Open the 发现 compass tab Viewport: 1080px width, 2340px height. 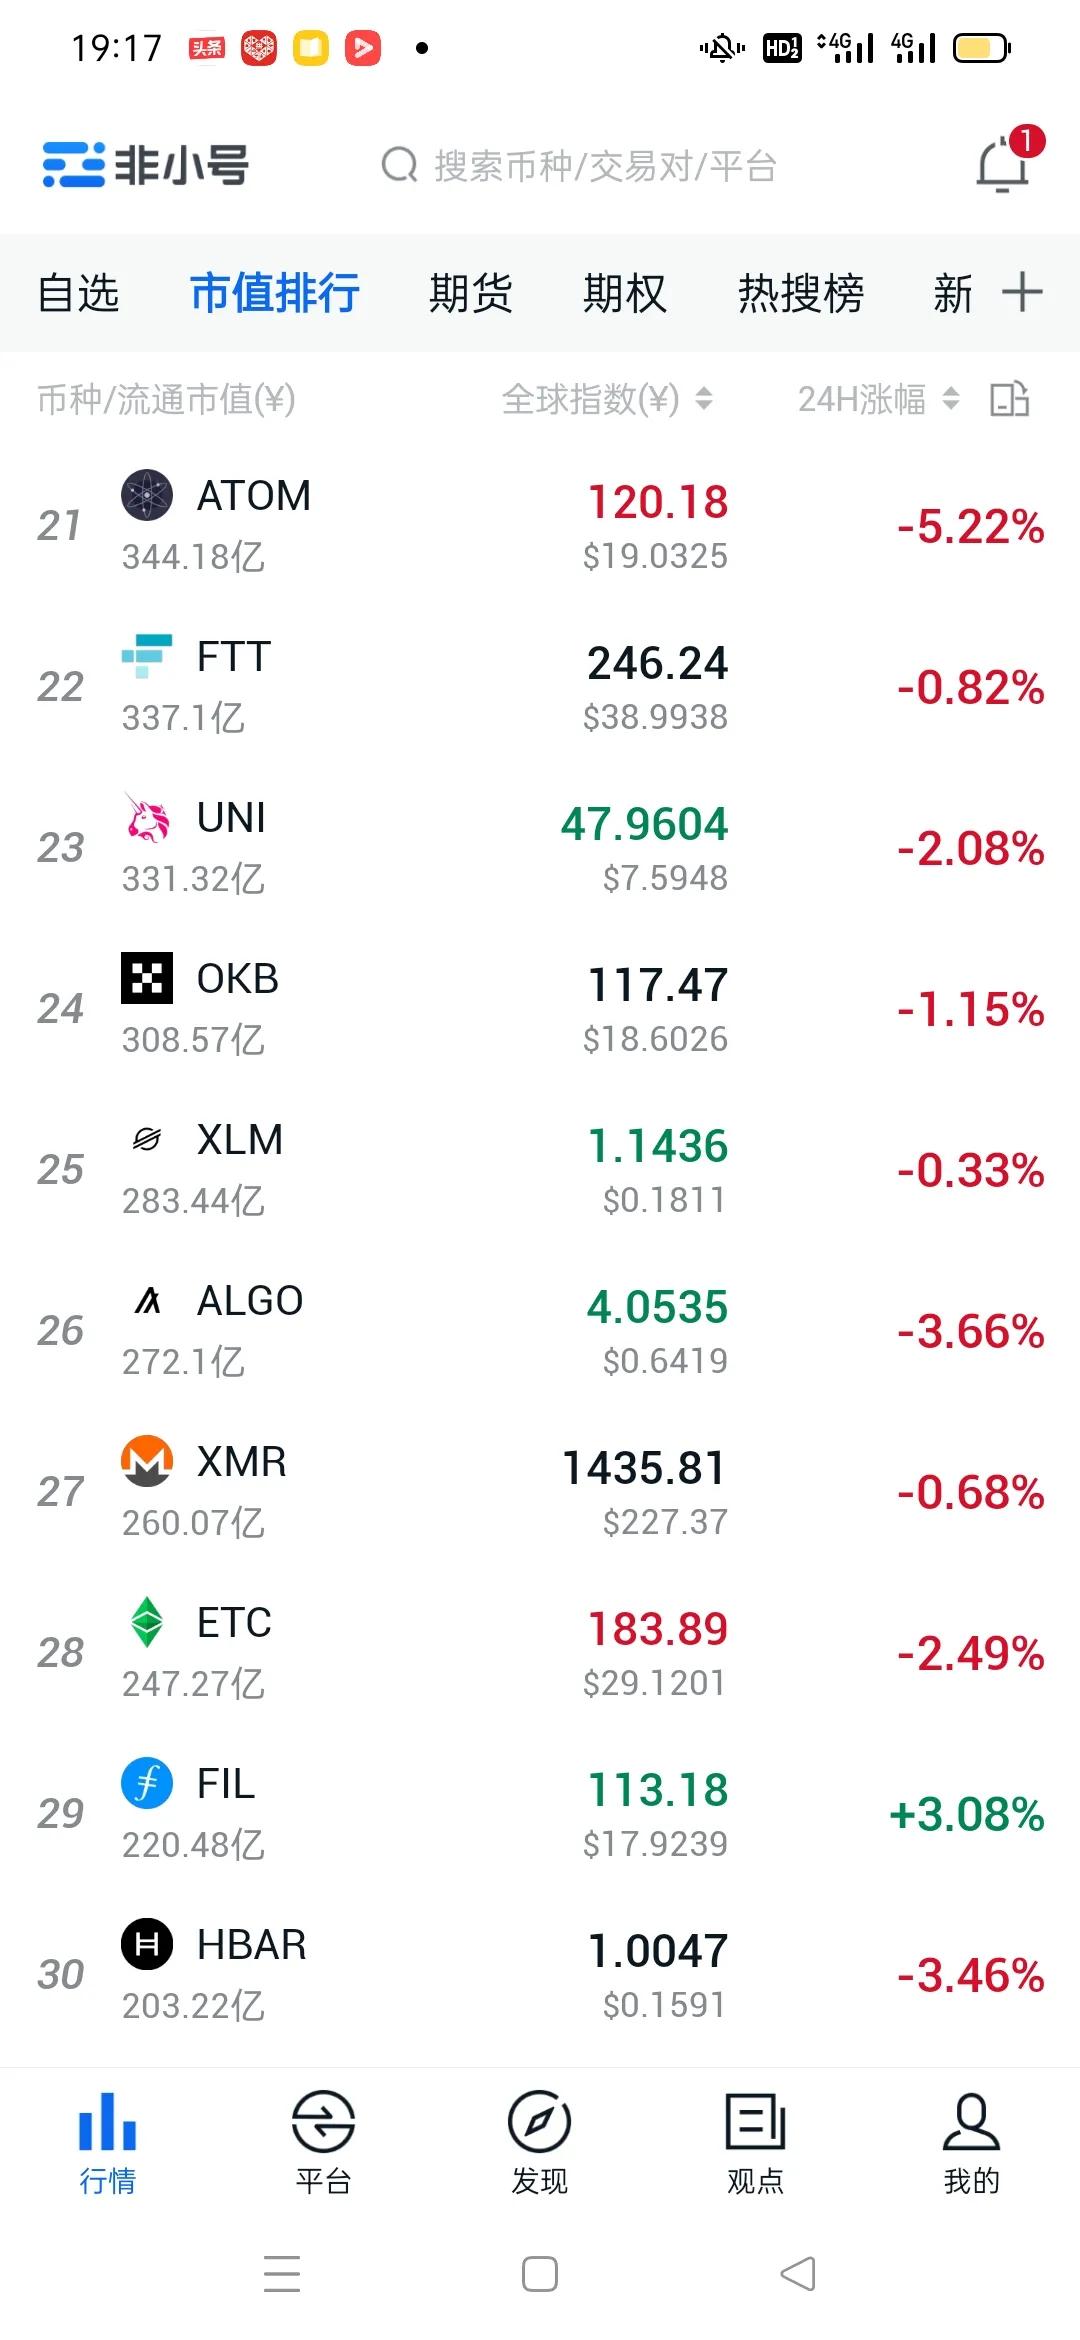click(x=539, y=2140)
